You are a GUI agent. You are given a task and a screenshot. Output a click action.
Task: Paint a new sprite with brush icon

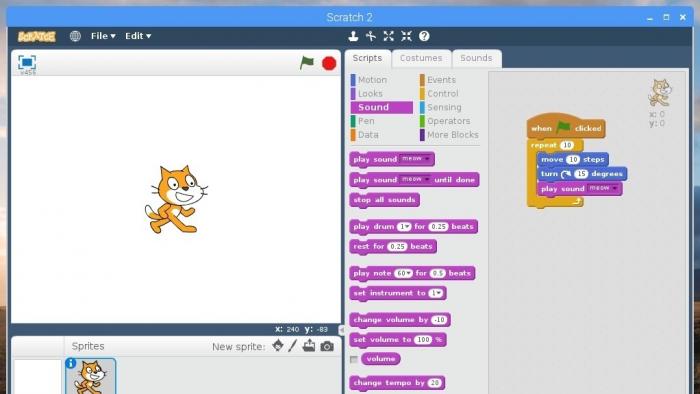pos(292,346)
